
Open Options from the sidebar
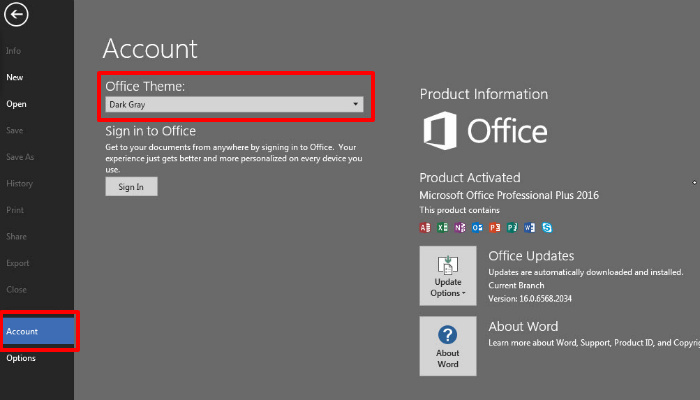pyautogui.click(x=21, y=358)
